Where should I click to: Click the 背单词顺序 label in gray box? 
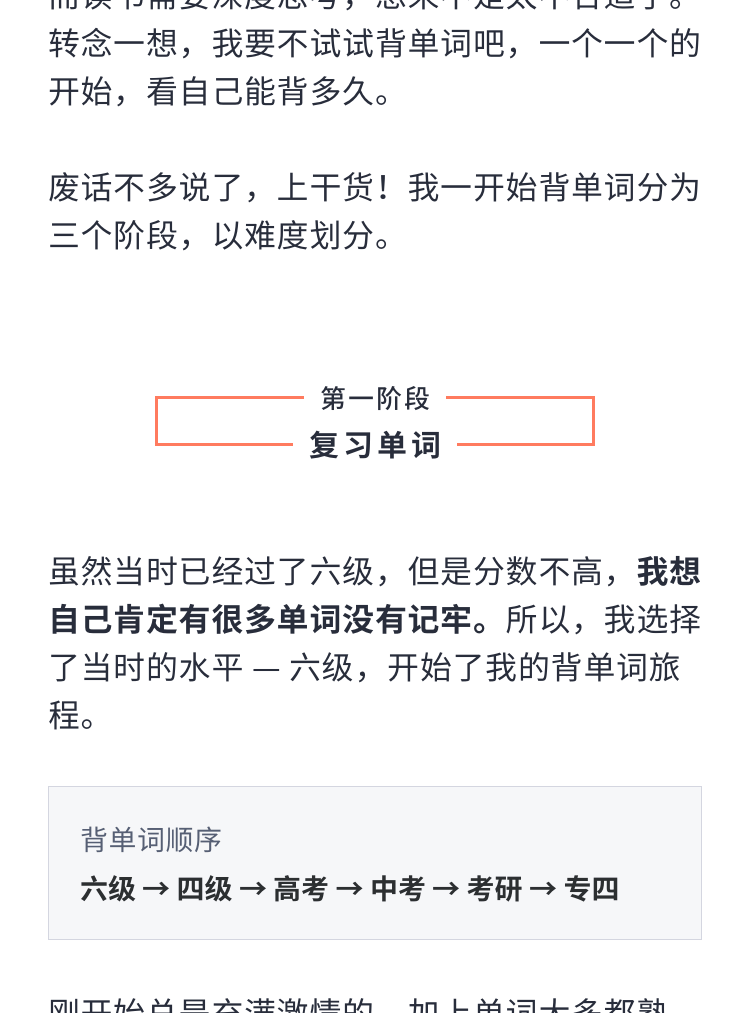[x=151, y=840]
